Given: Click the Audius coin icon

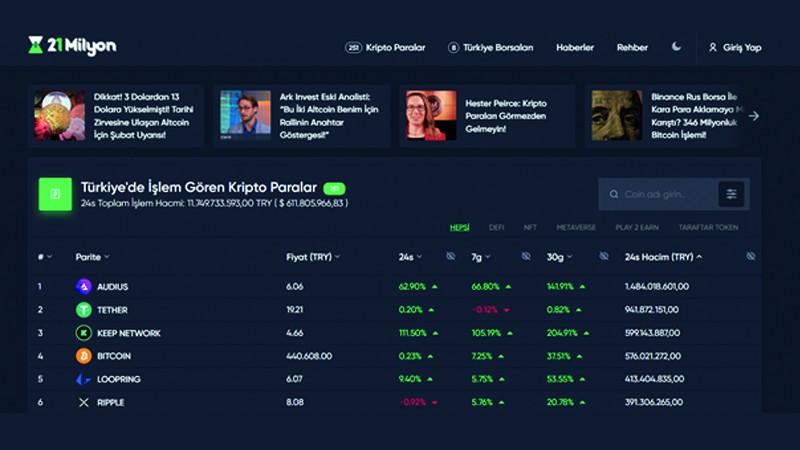Looking at the screenshot, I should [x=84, y=287].
